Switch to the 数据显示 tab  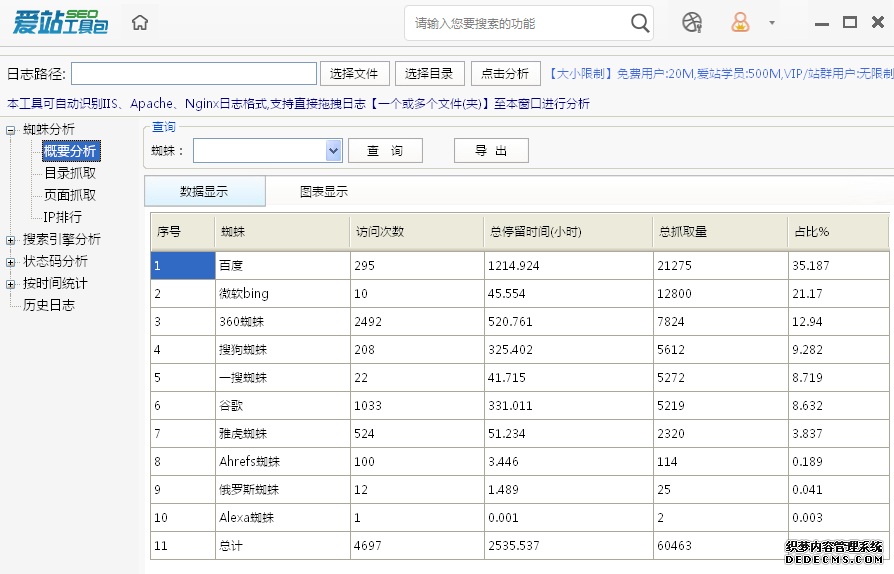[x=205, y=191]
